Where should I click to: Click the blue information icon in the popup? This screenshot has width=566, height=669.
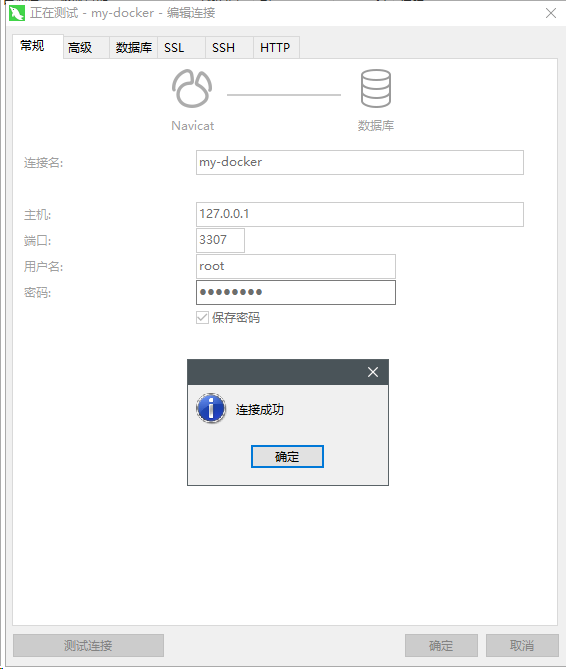(211, 408)
